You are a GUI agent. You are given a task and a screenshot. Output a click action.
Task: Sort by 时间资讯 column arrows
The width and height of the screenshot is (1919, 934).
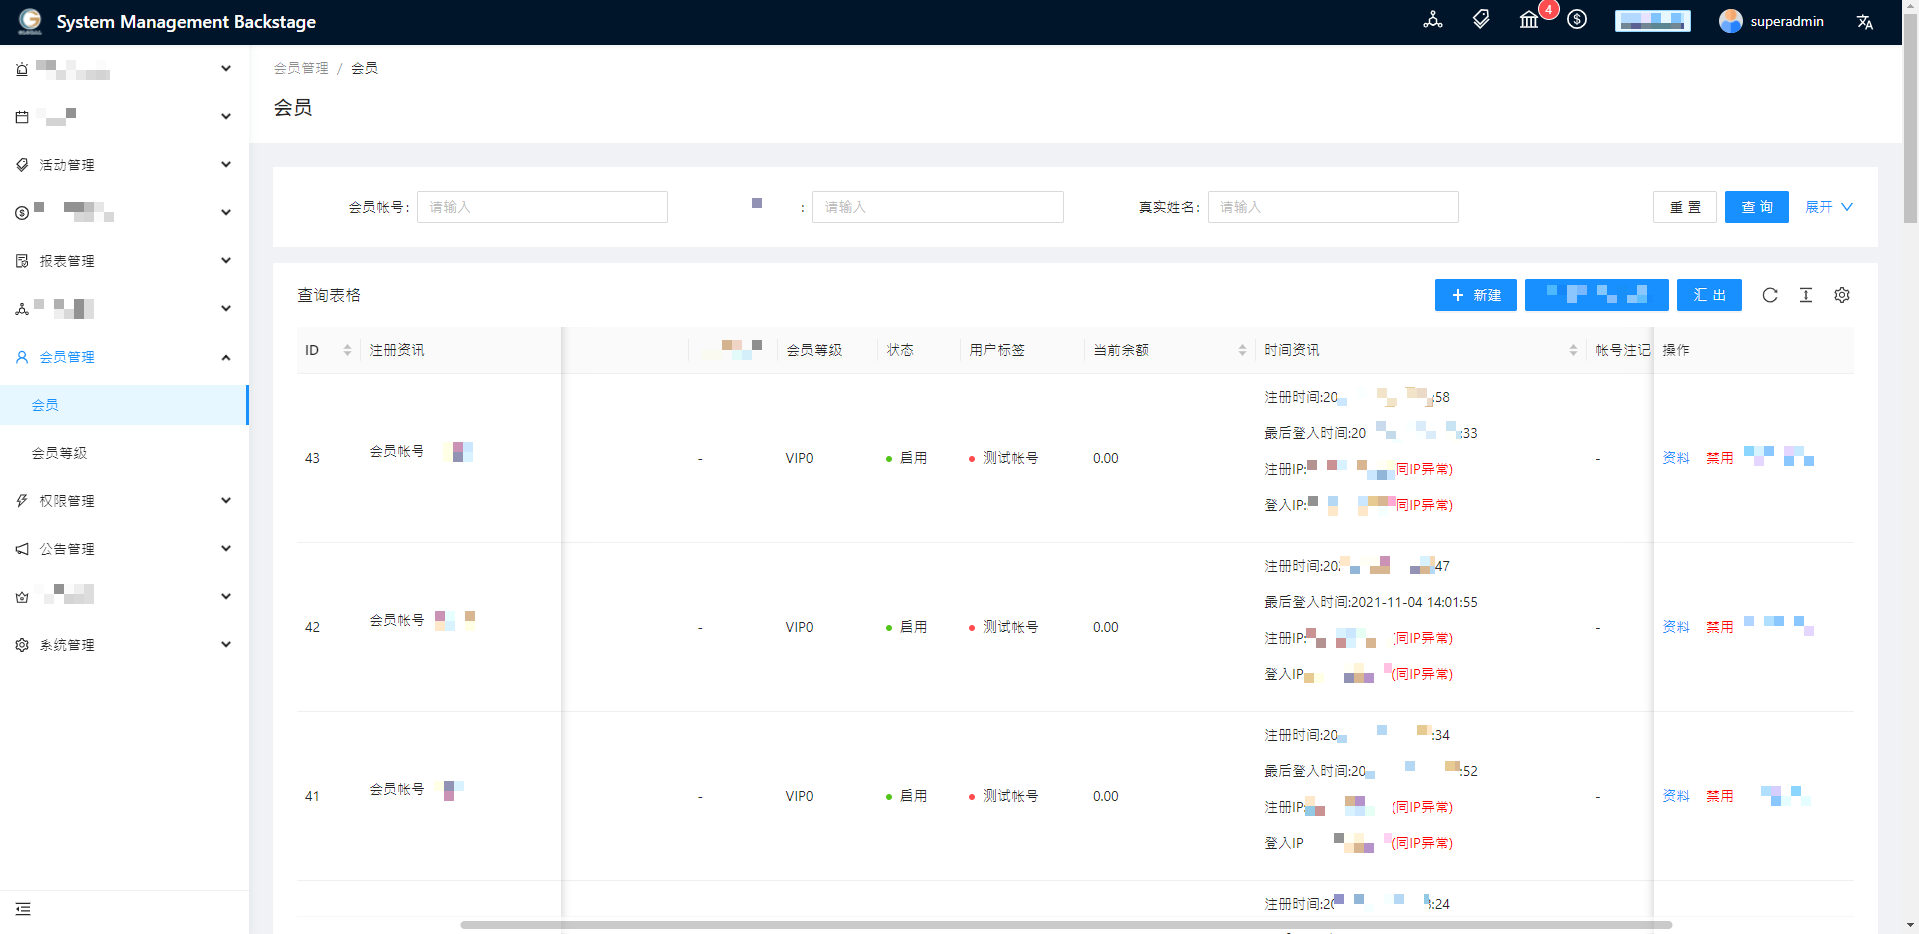1573,350
